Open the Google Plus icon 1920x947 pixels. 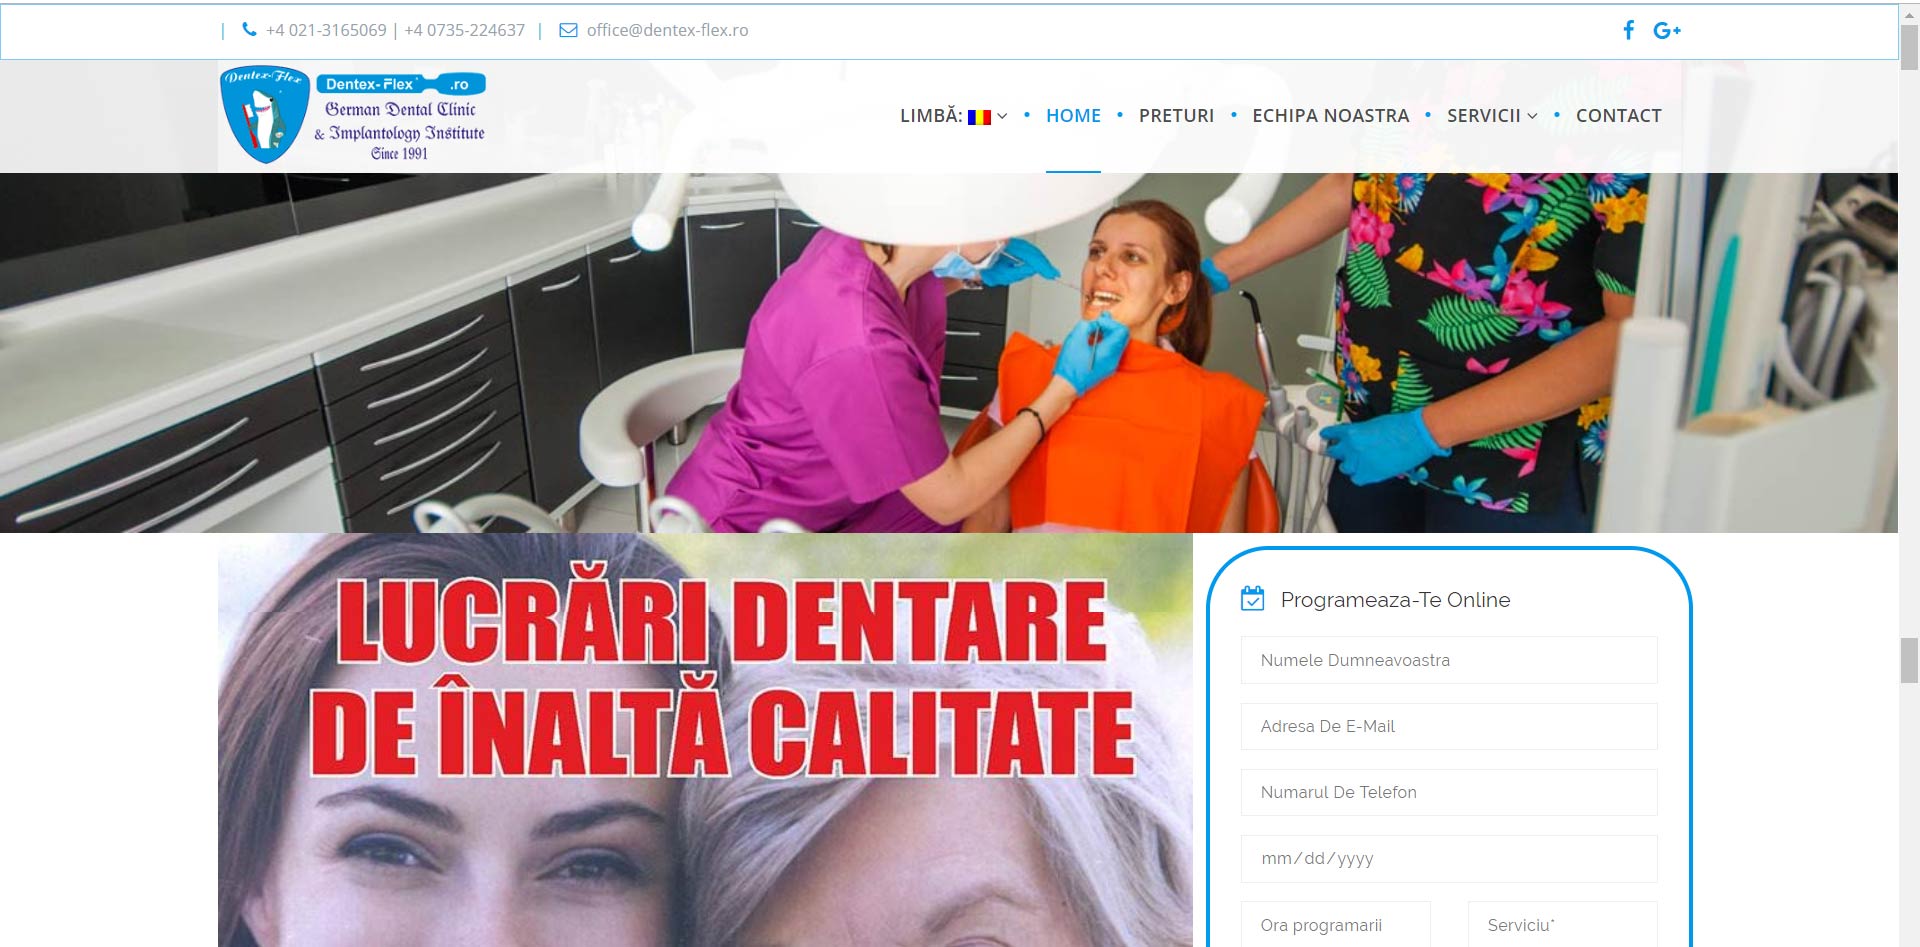pyautogui.click(x=1666, y=31)
